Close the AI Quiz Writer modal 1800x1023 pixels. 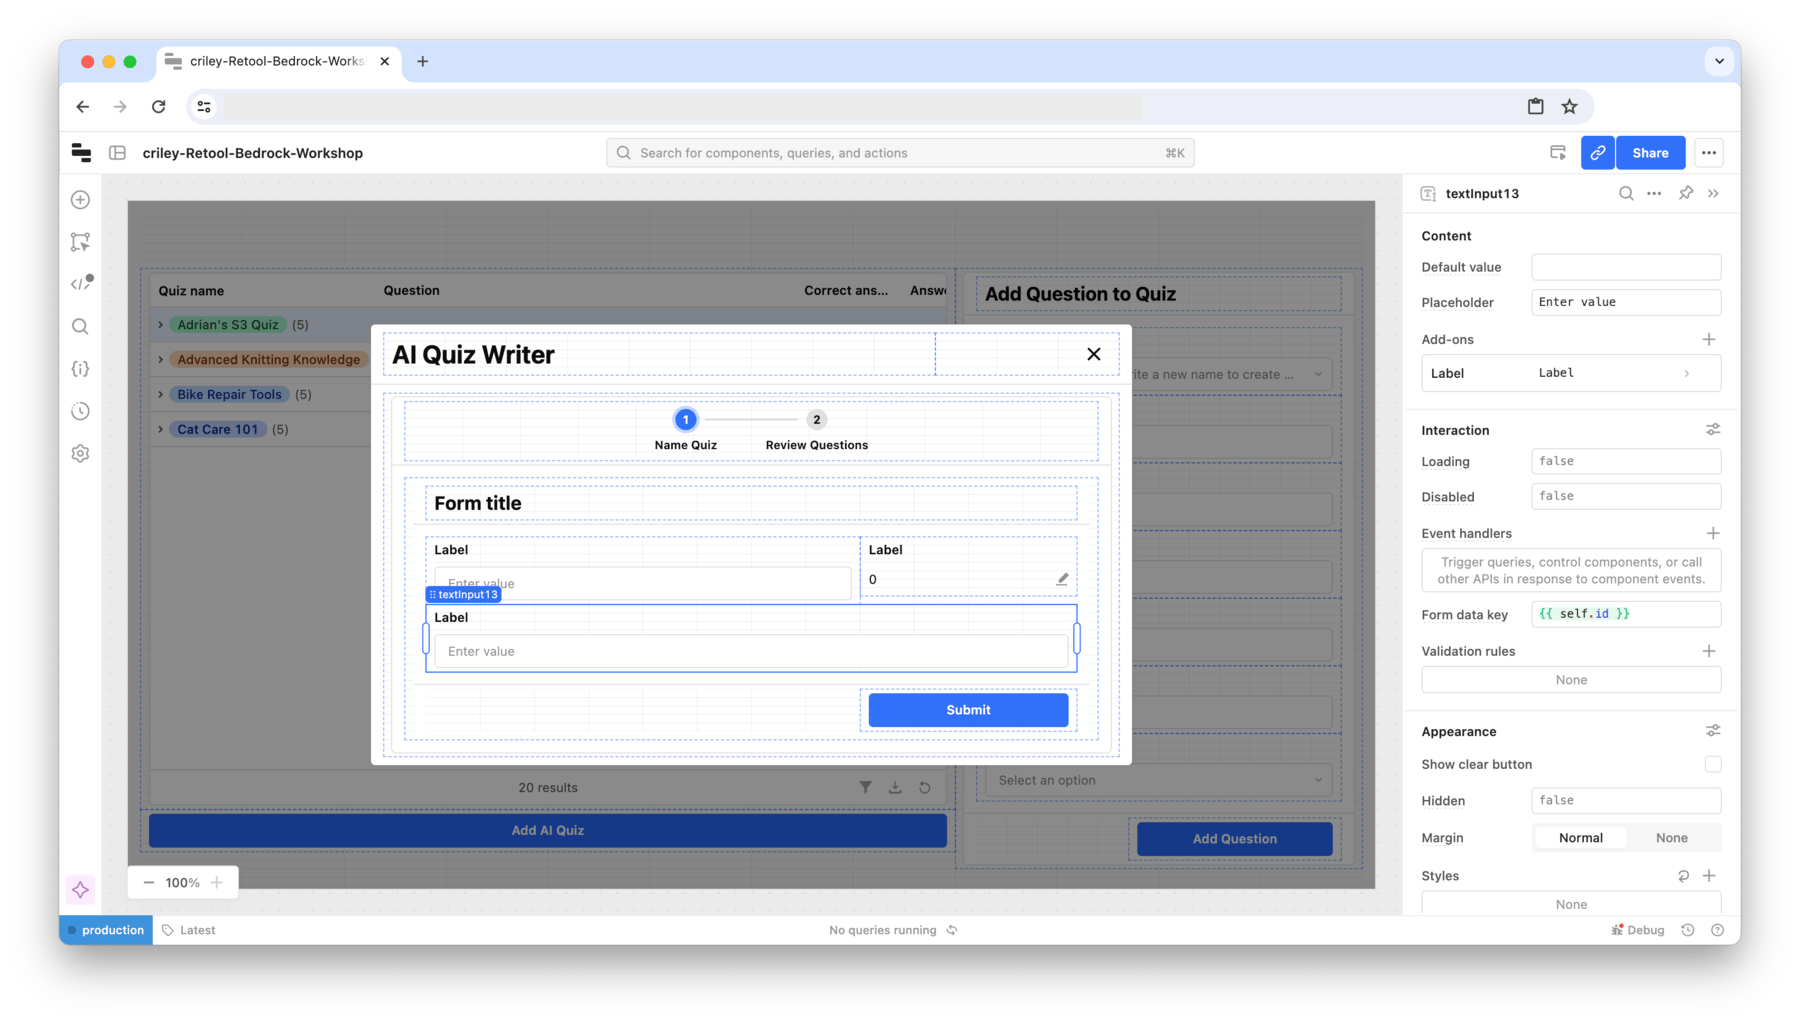(1094, 354)
